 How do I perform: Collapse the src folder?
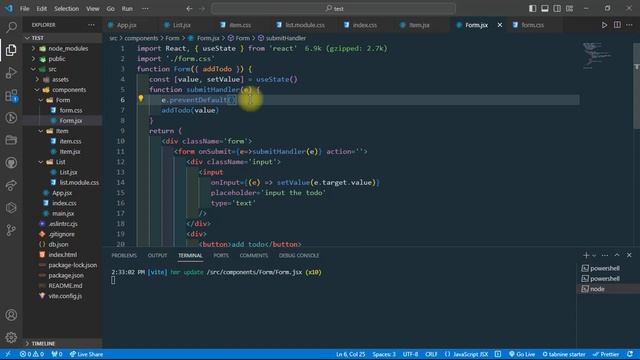[33, 69]
